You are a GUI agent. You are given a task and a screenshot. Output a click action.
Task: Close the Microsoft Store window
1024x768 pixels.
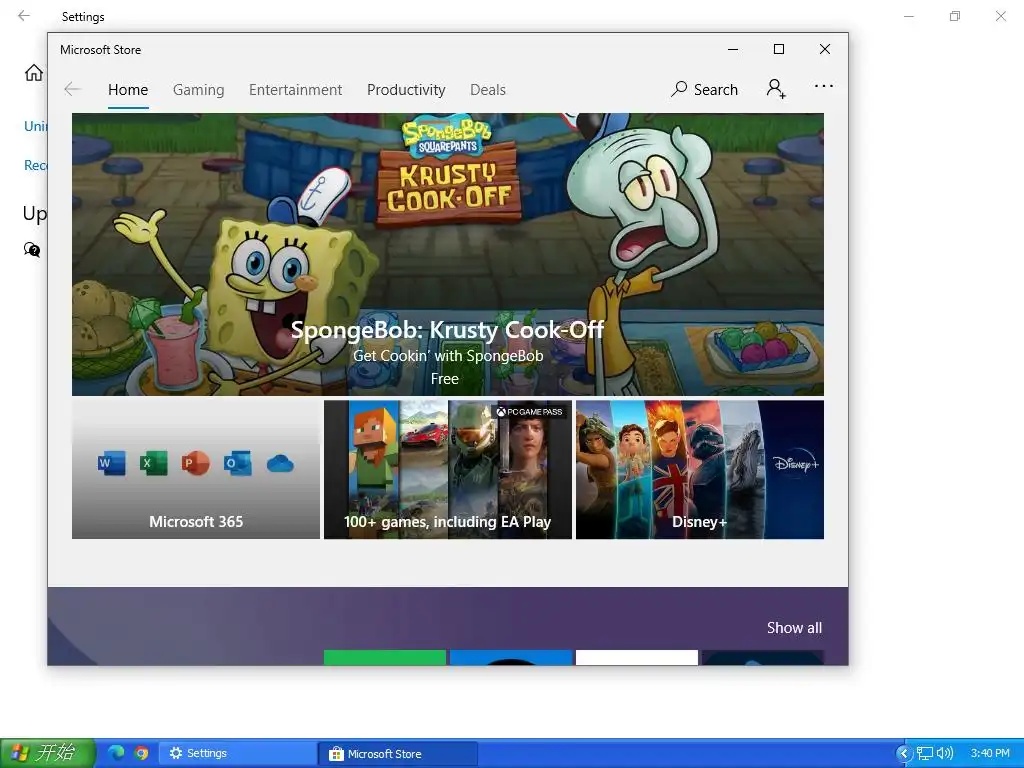pos(825,49)
